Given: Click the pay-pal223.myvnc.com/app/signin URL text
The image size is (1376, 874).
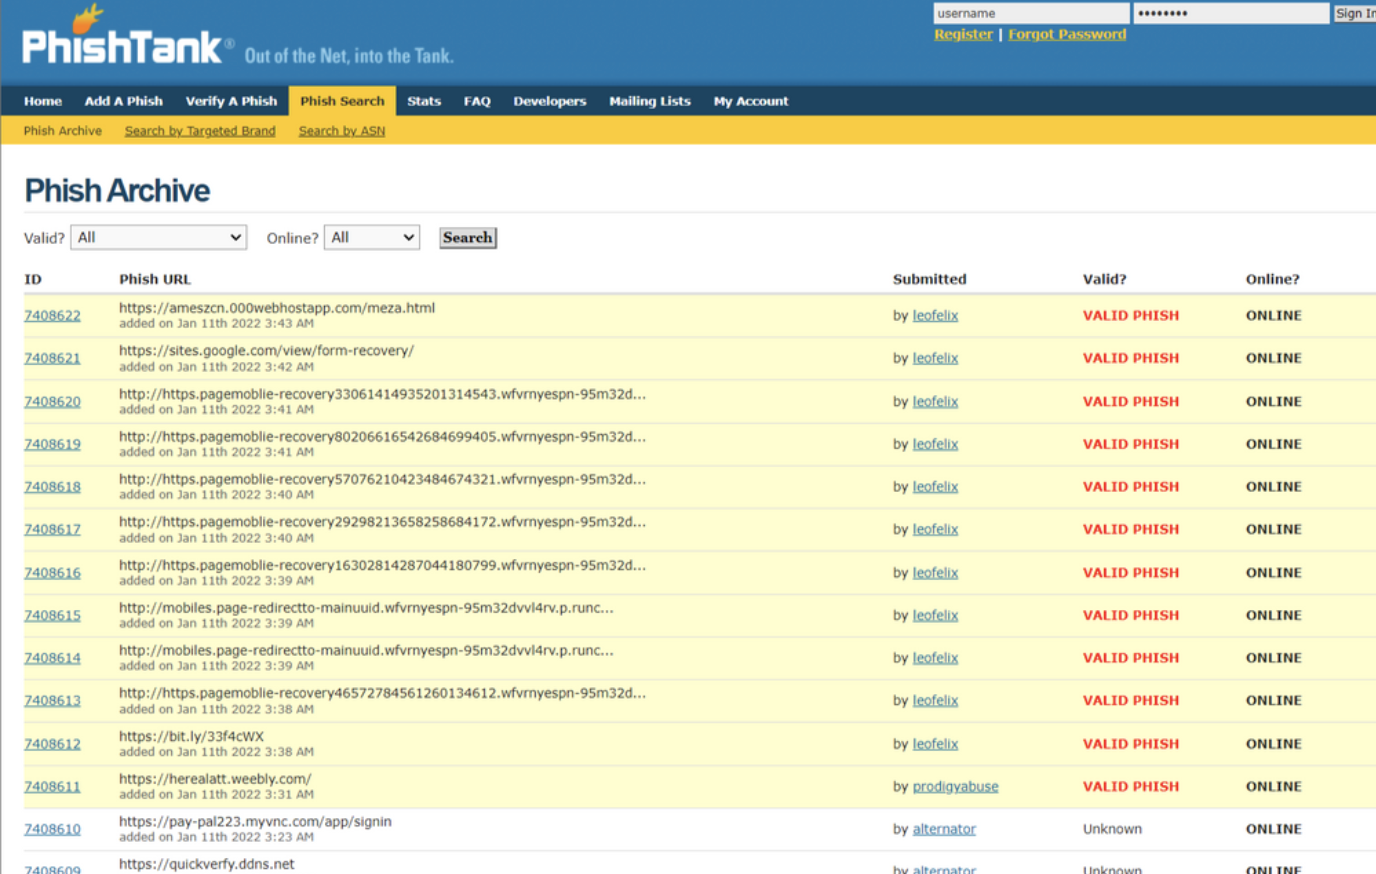Looking at the screenshot, I should point(255,821).
